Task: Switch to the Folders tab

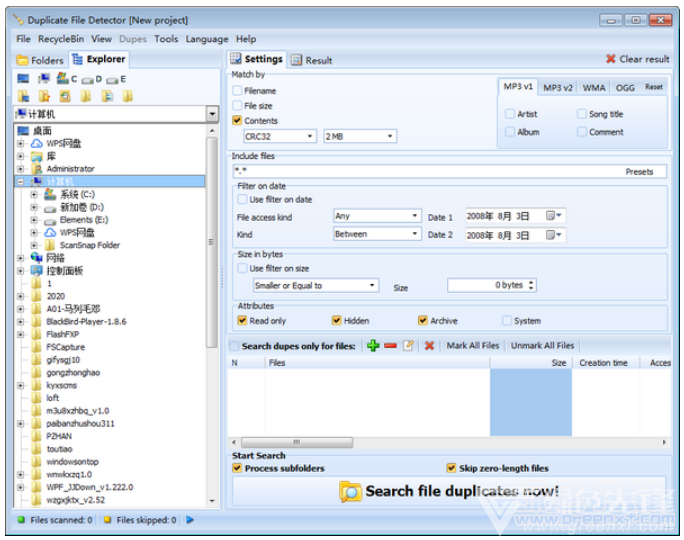Action: [40, 60]
